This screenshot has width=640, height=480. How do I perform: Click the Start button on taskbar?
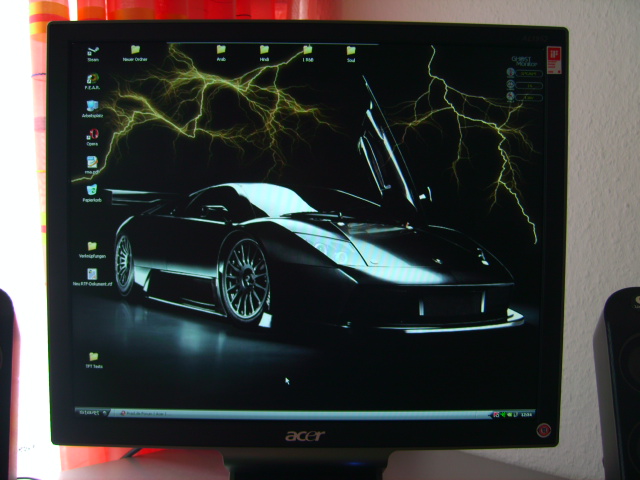pos(88,412)
